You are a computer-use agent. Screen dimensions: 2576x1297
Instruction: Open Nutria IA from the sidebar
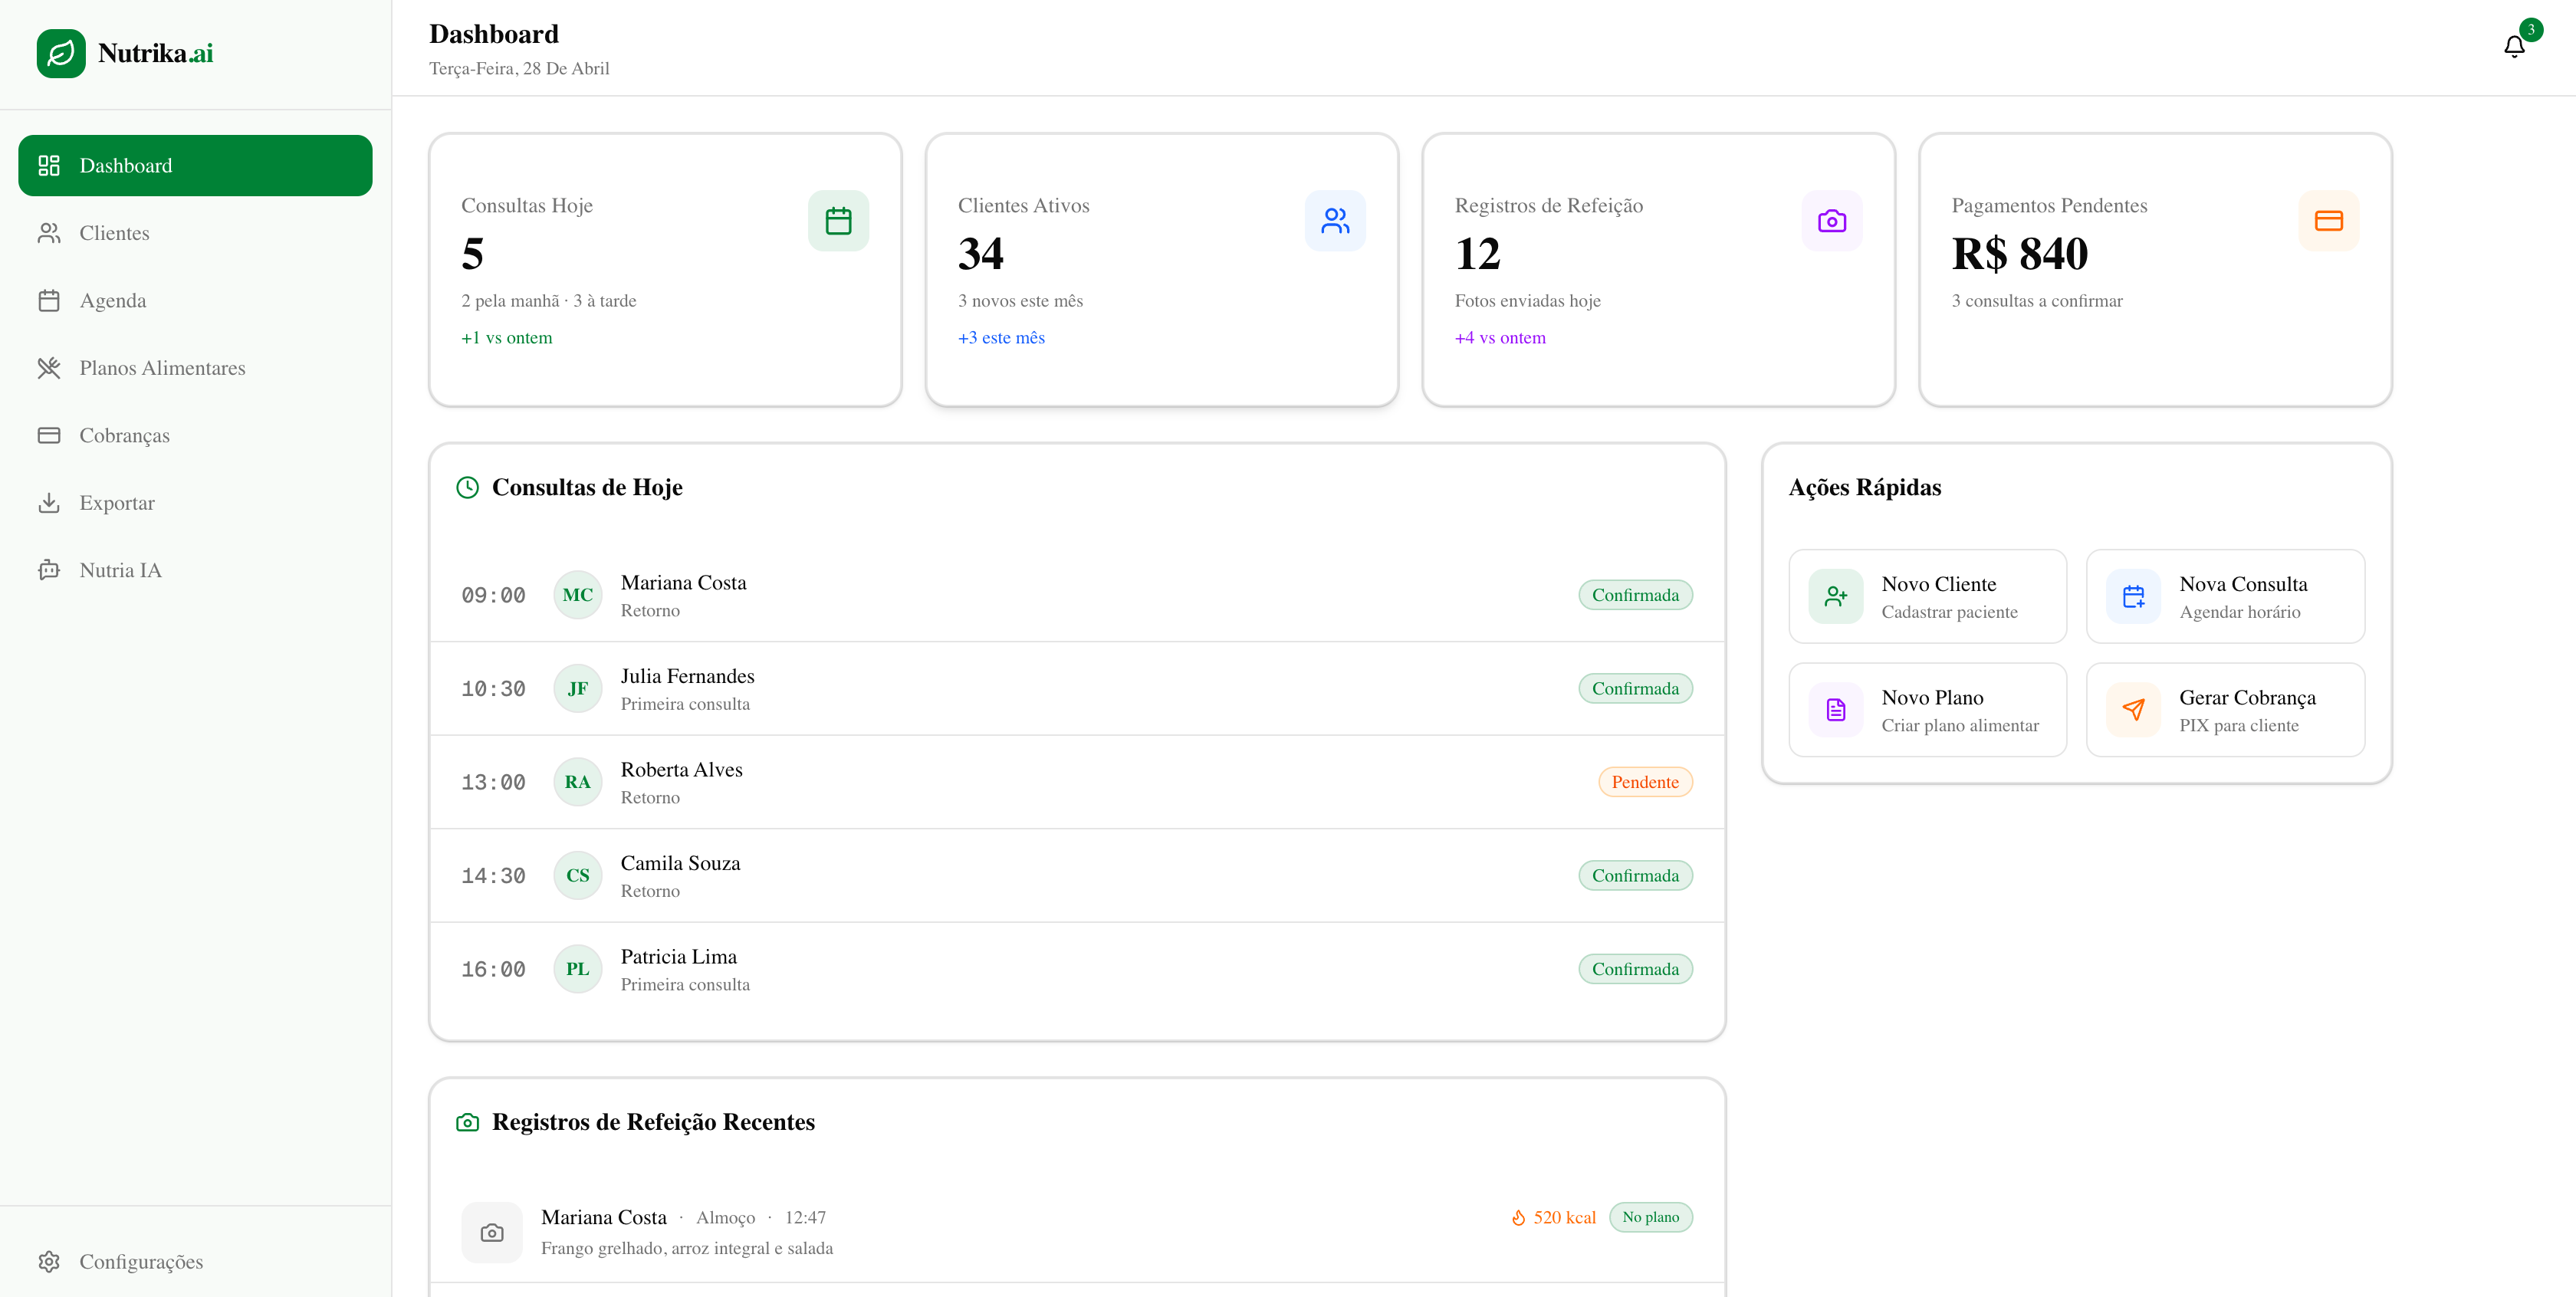pos(195,571)
